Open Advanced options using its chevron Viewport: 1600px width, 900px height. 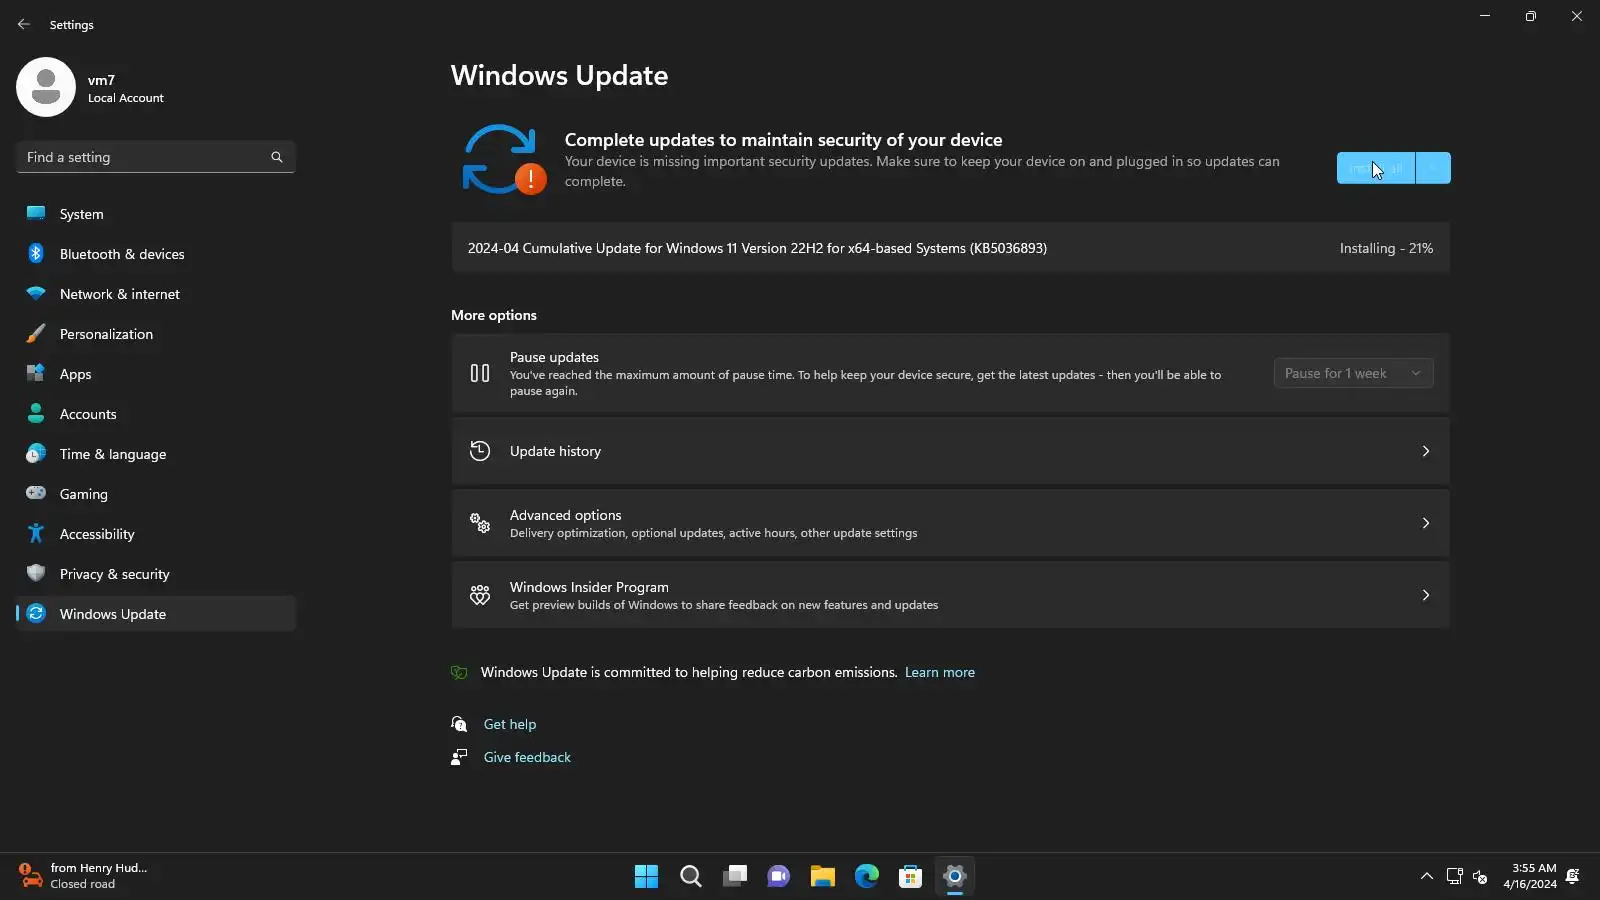click(x=1426, y=523)
